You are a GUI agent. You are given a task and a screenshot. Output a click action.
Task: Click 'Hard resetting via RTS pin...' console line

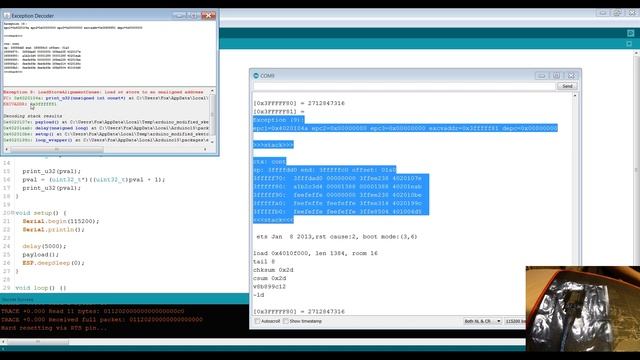[54, 328]
